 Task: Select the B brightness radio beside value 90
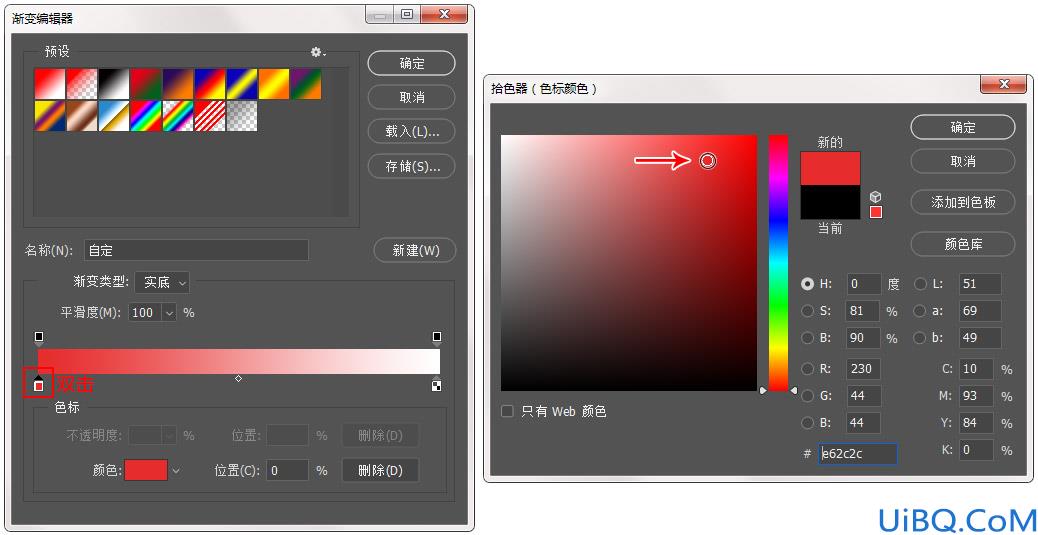point(808,338)
